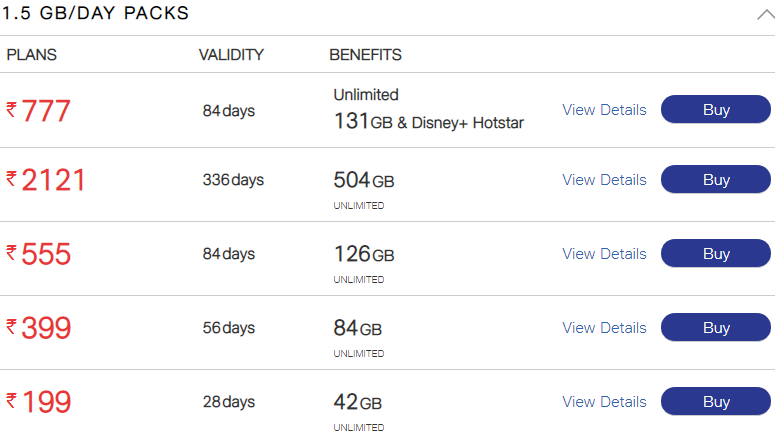Image resolution: width=775 pixels, height=437 pixels.
Task: Buy the ₹199 plan
Action: (716, 401)
